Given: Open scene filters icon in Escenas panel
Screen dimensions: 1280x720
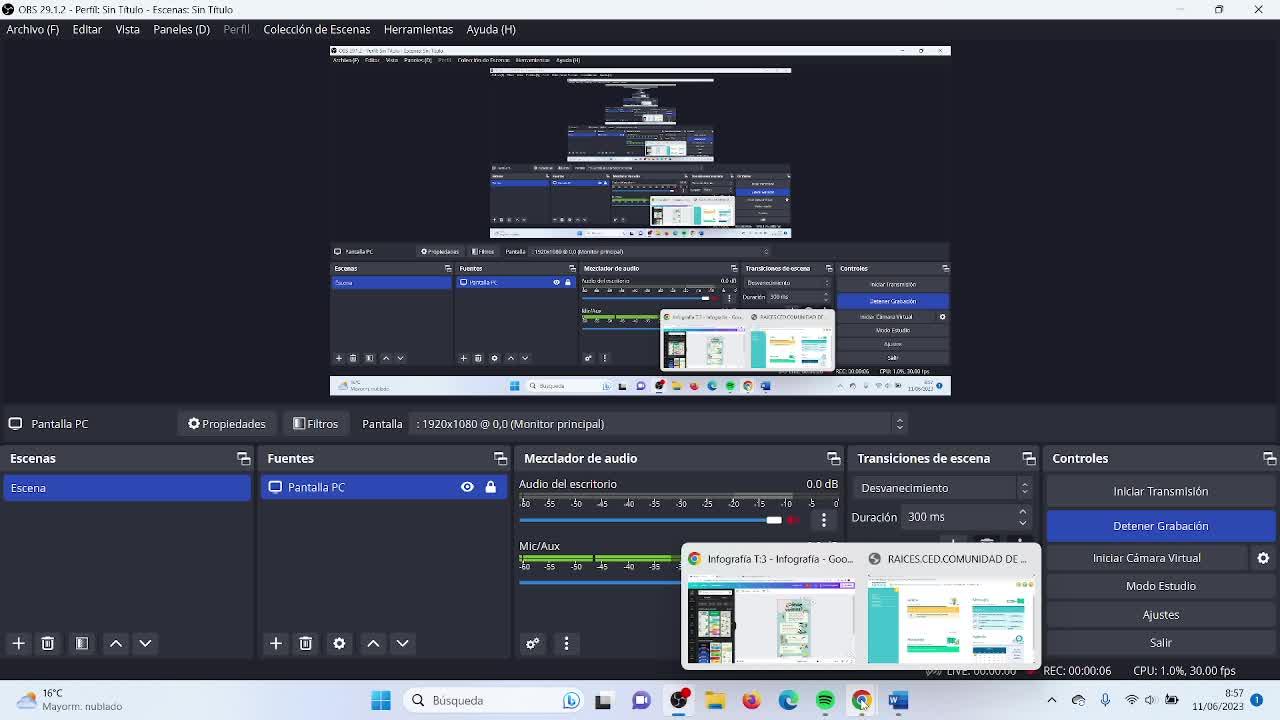Looking at the screenshot, I should [82, 643].
